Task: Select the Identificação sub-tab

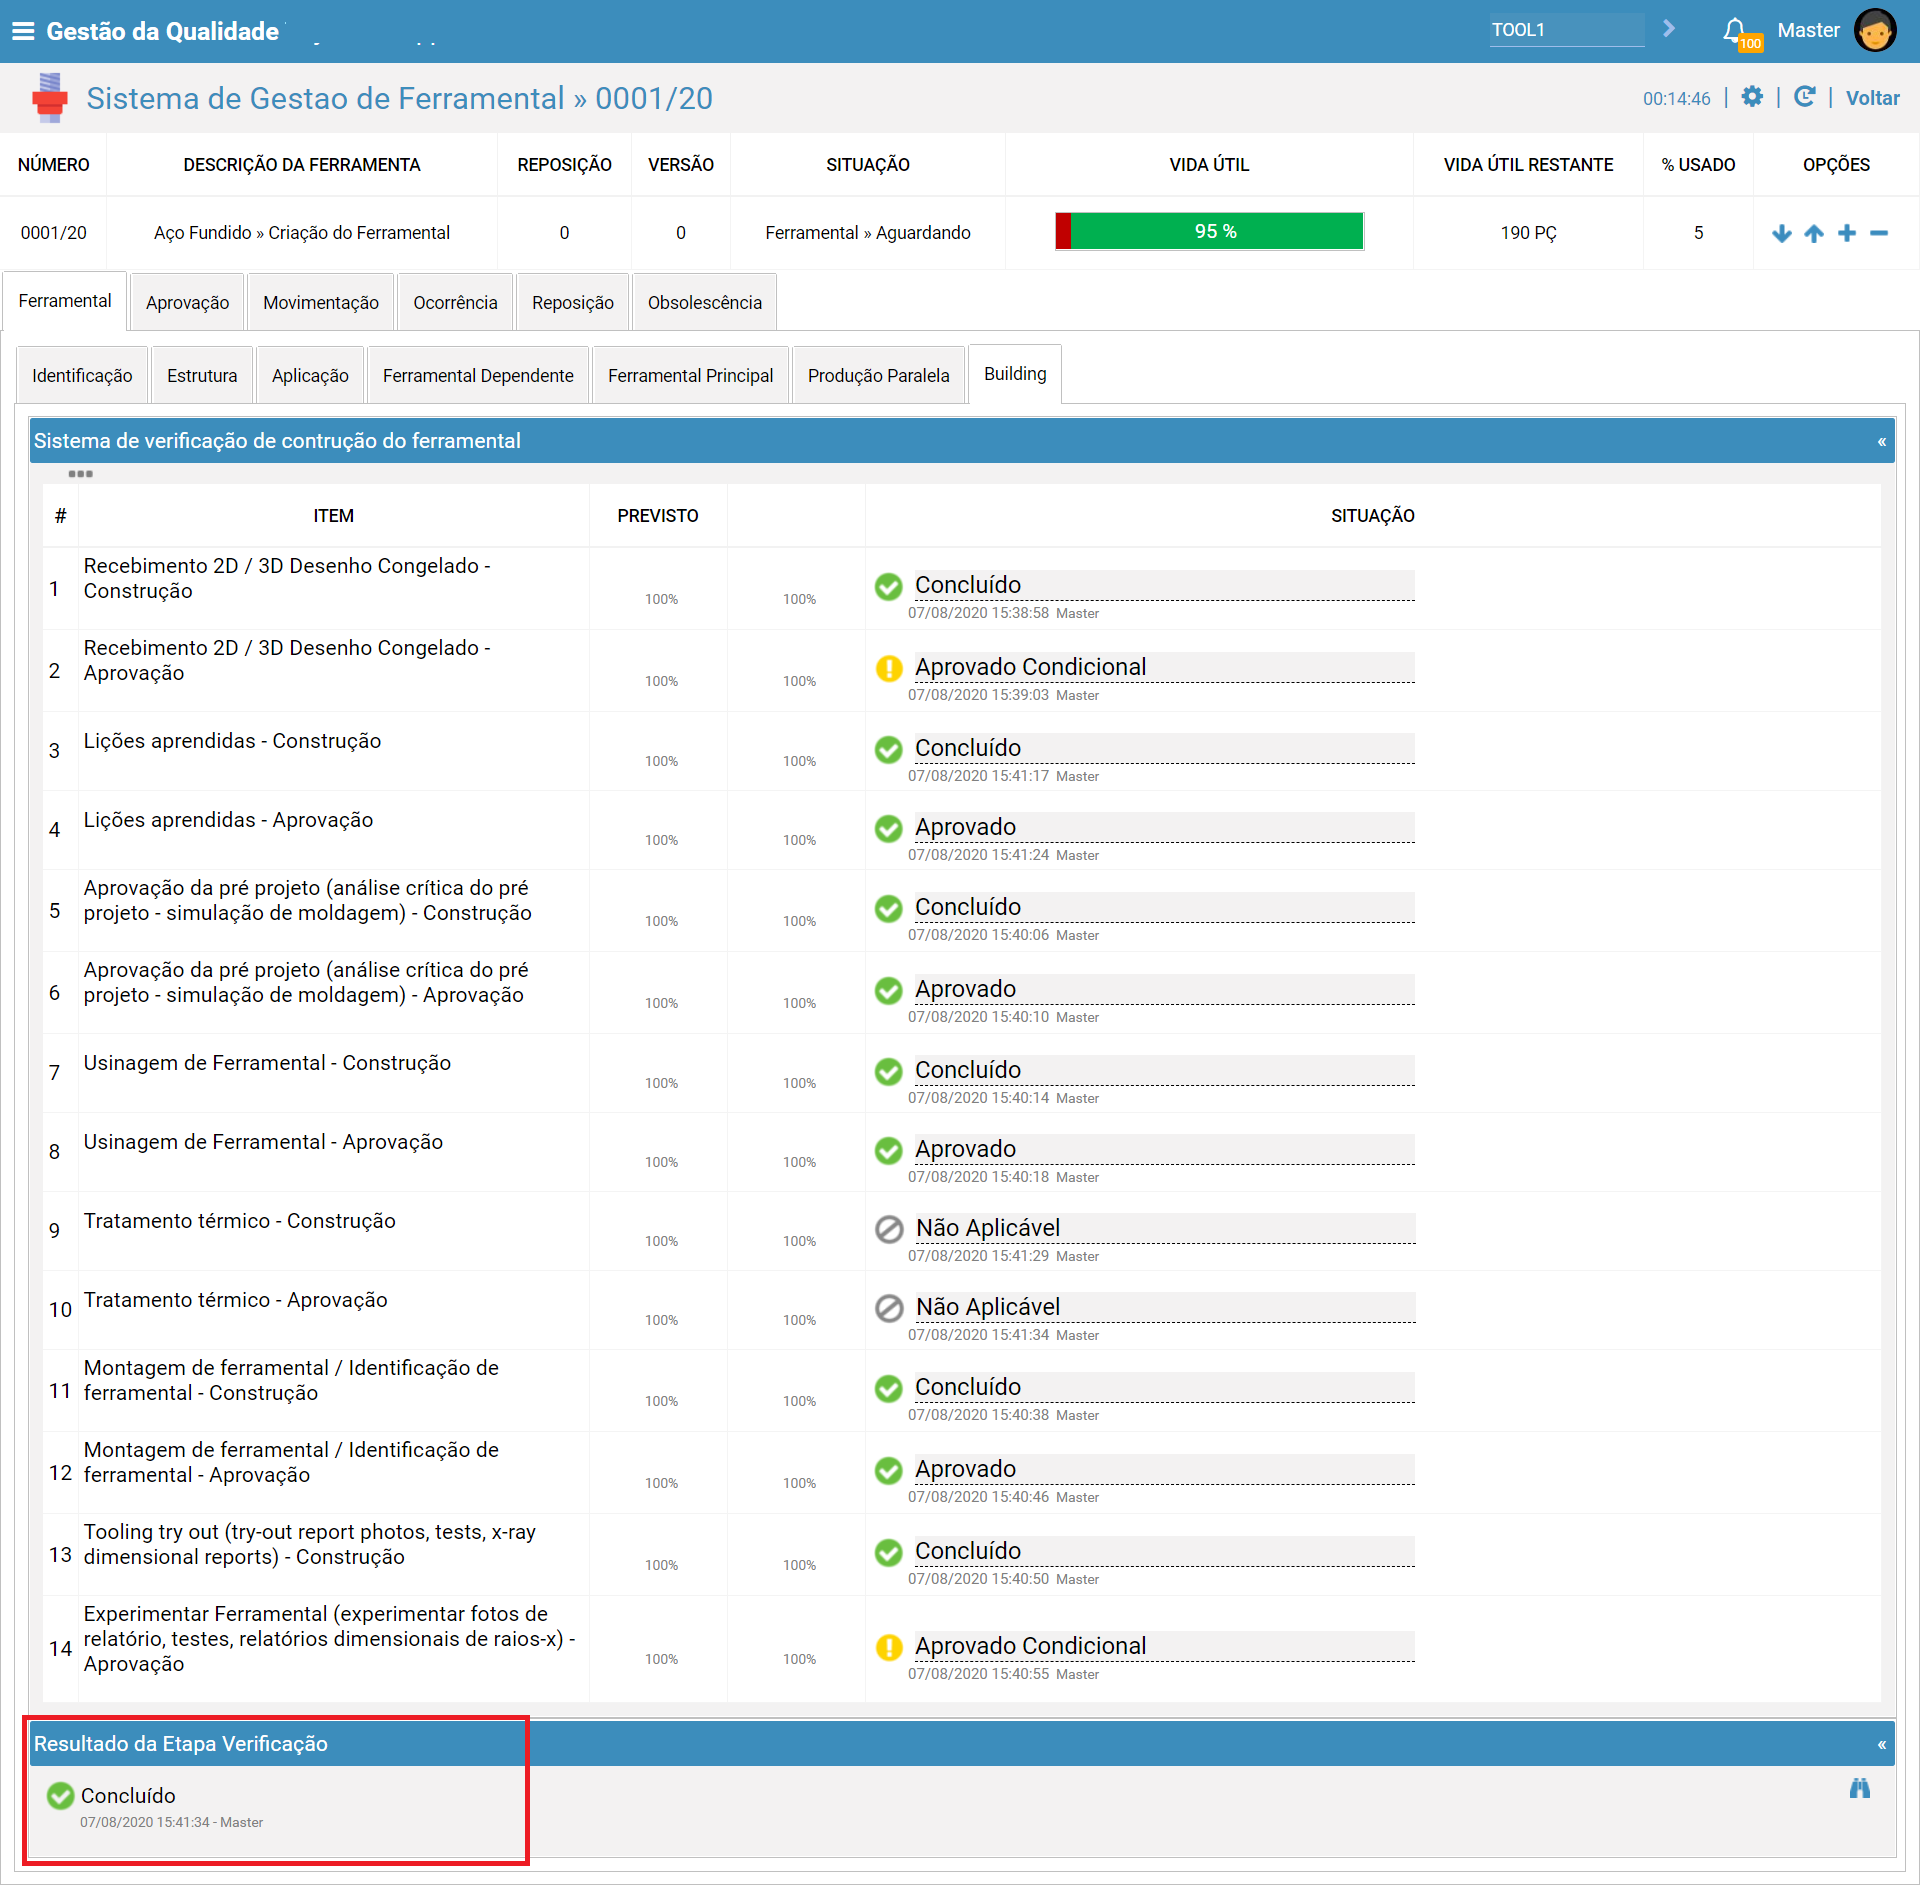Action: point(82,376)
